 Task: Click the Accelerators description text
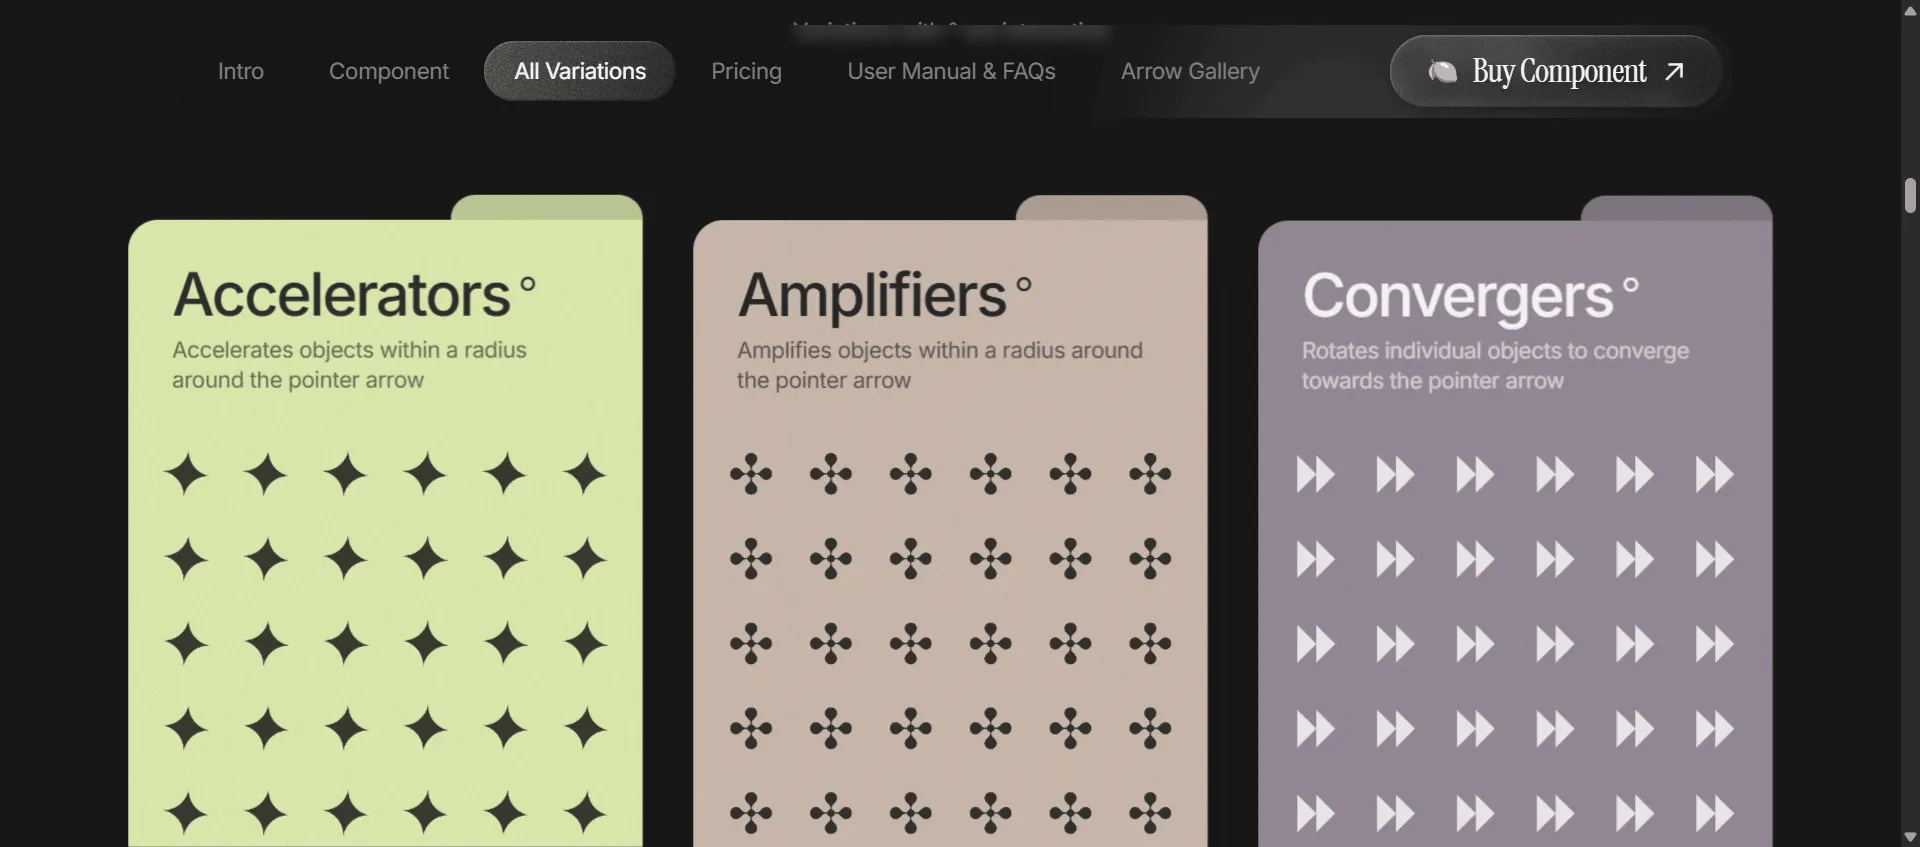349,365
